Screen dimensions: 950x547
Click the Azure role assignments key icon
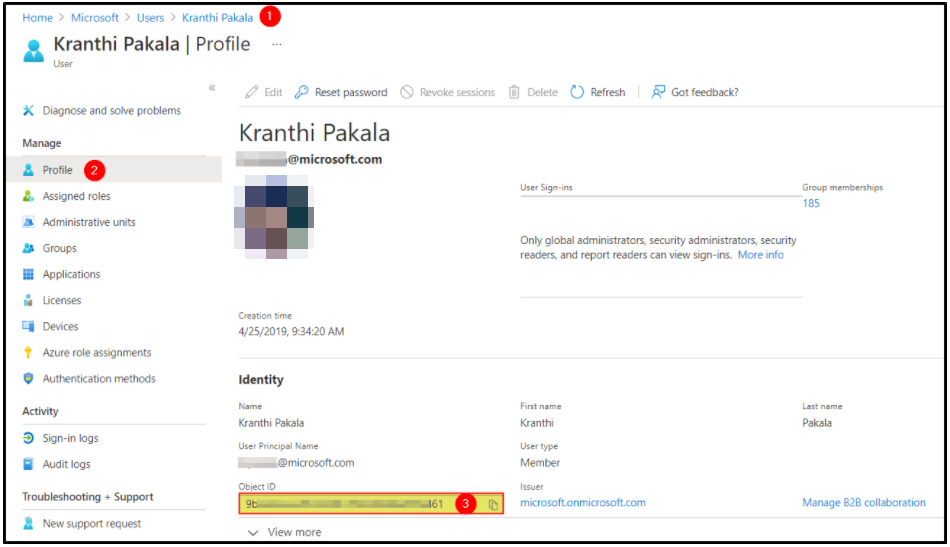28,352
